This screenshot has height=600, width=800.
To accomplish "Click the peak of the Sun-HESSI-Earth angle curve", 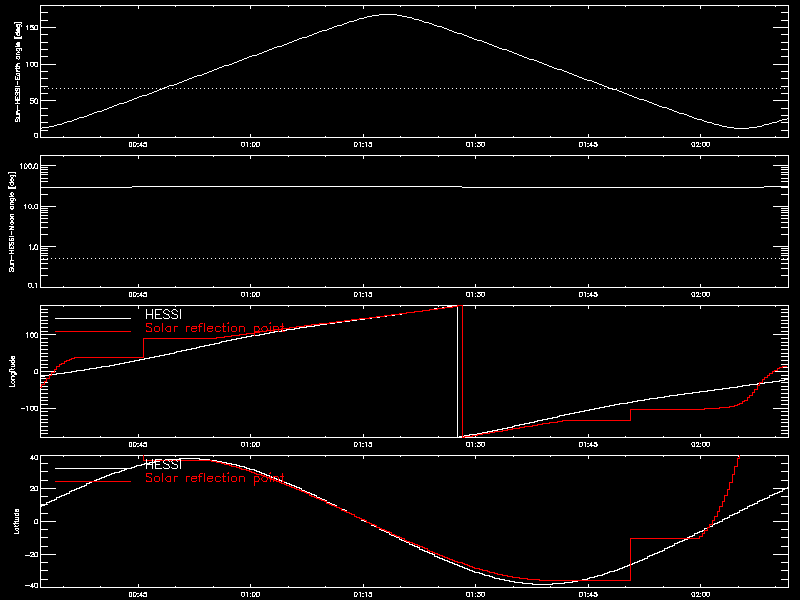I will coord(388,15).
